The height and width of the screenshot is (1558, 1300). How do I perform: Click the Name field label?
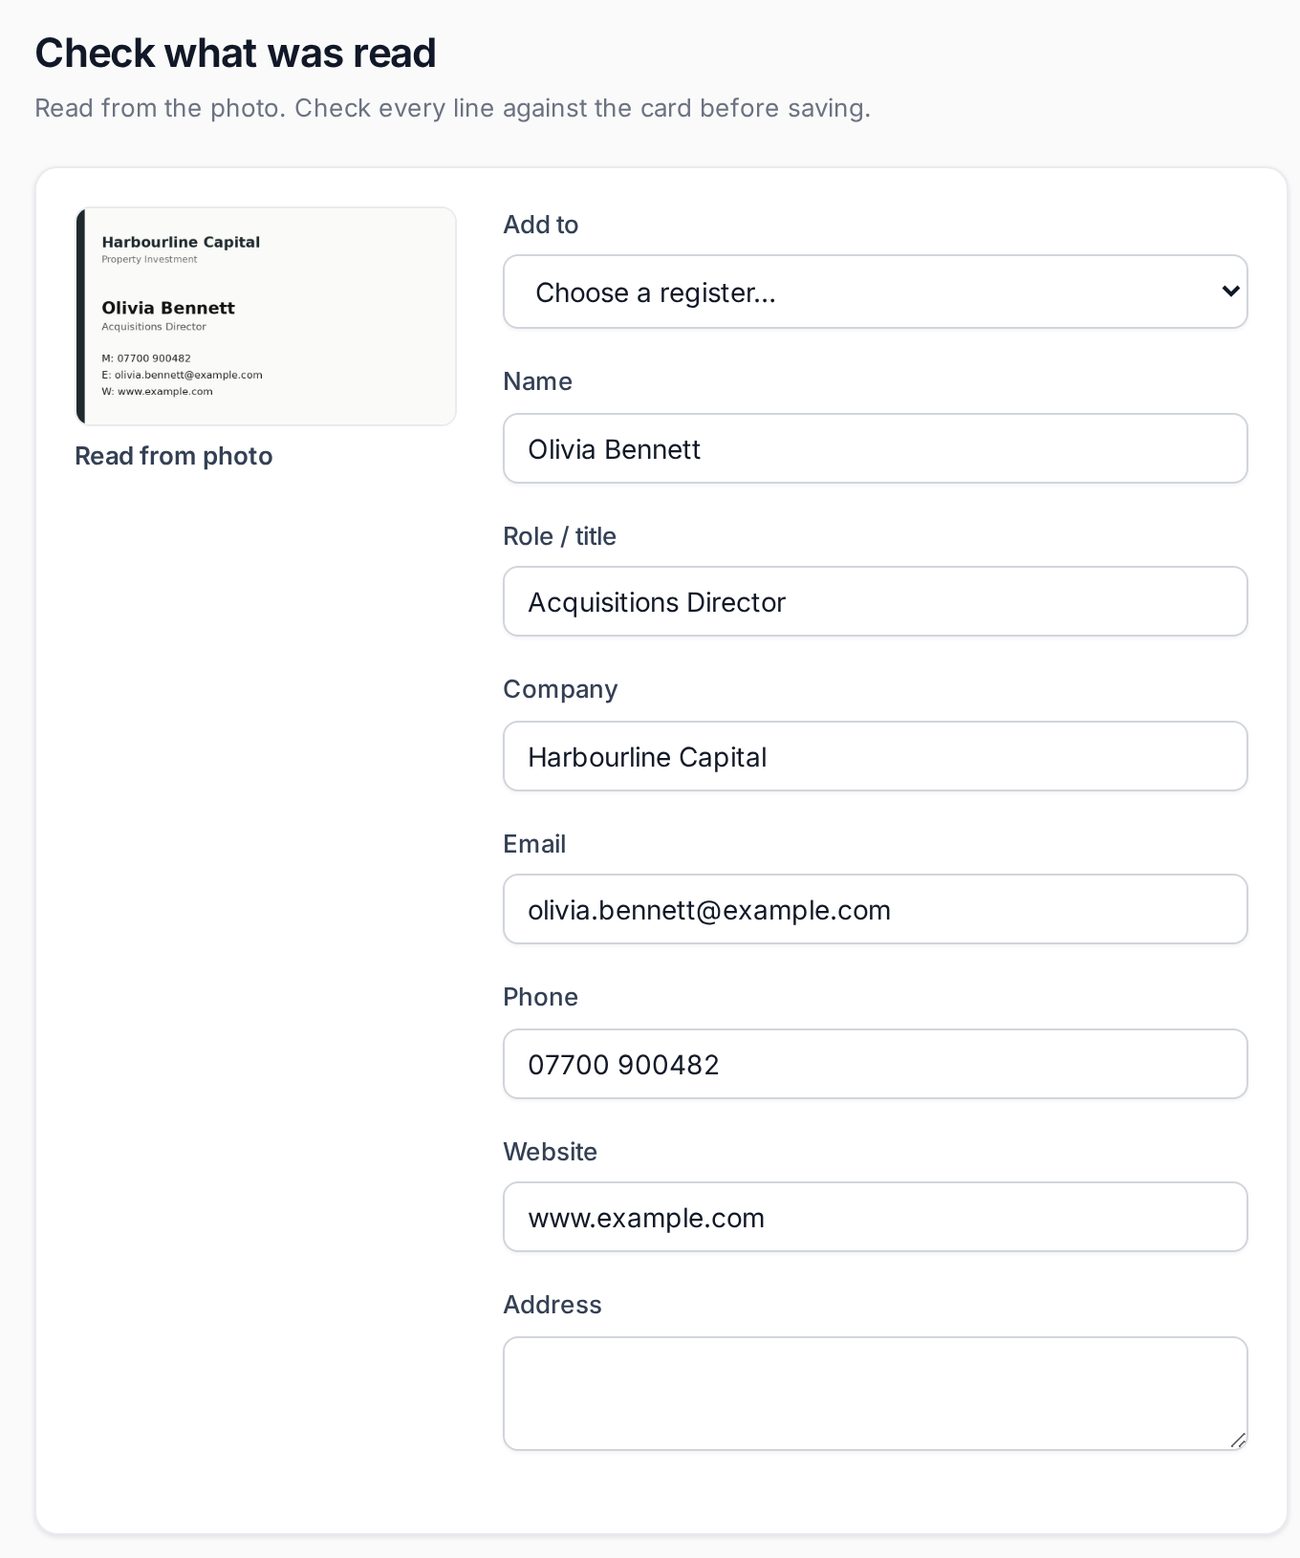point(538,382)
